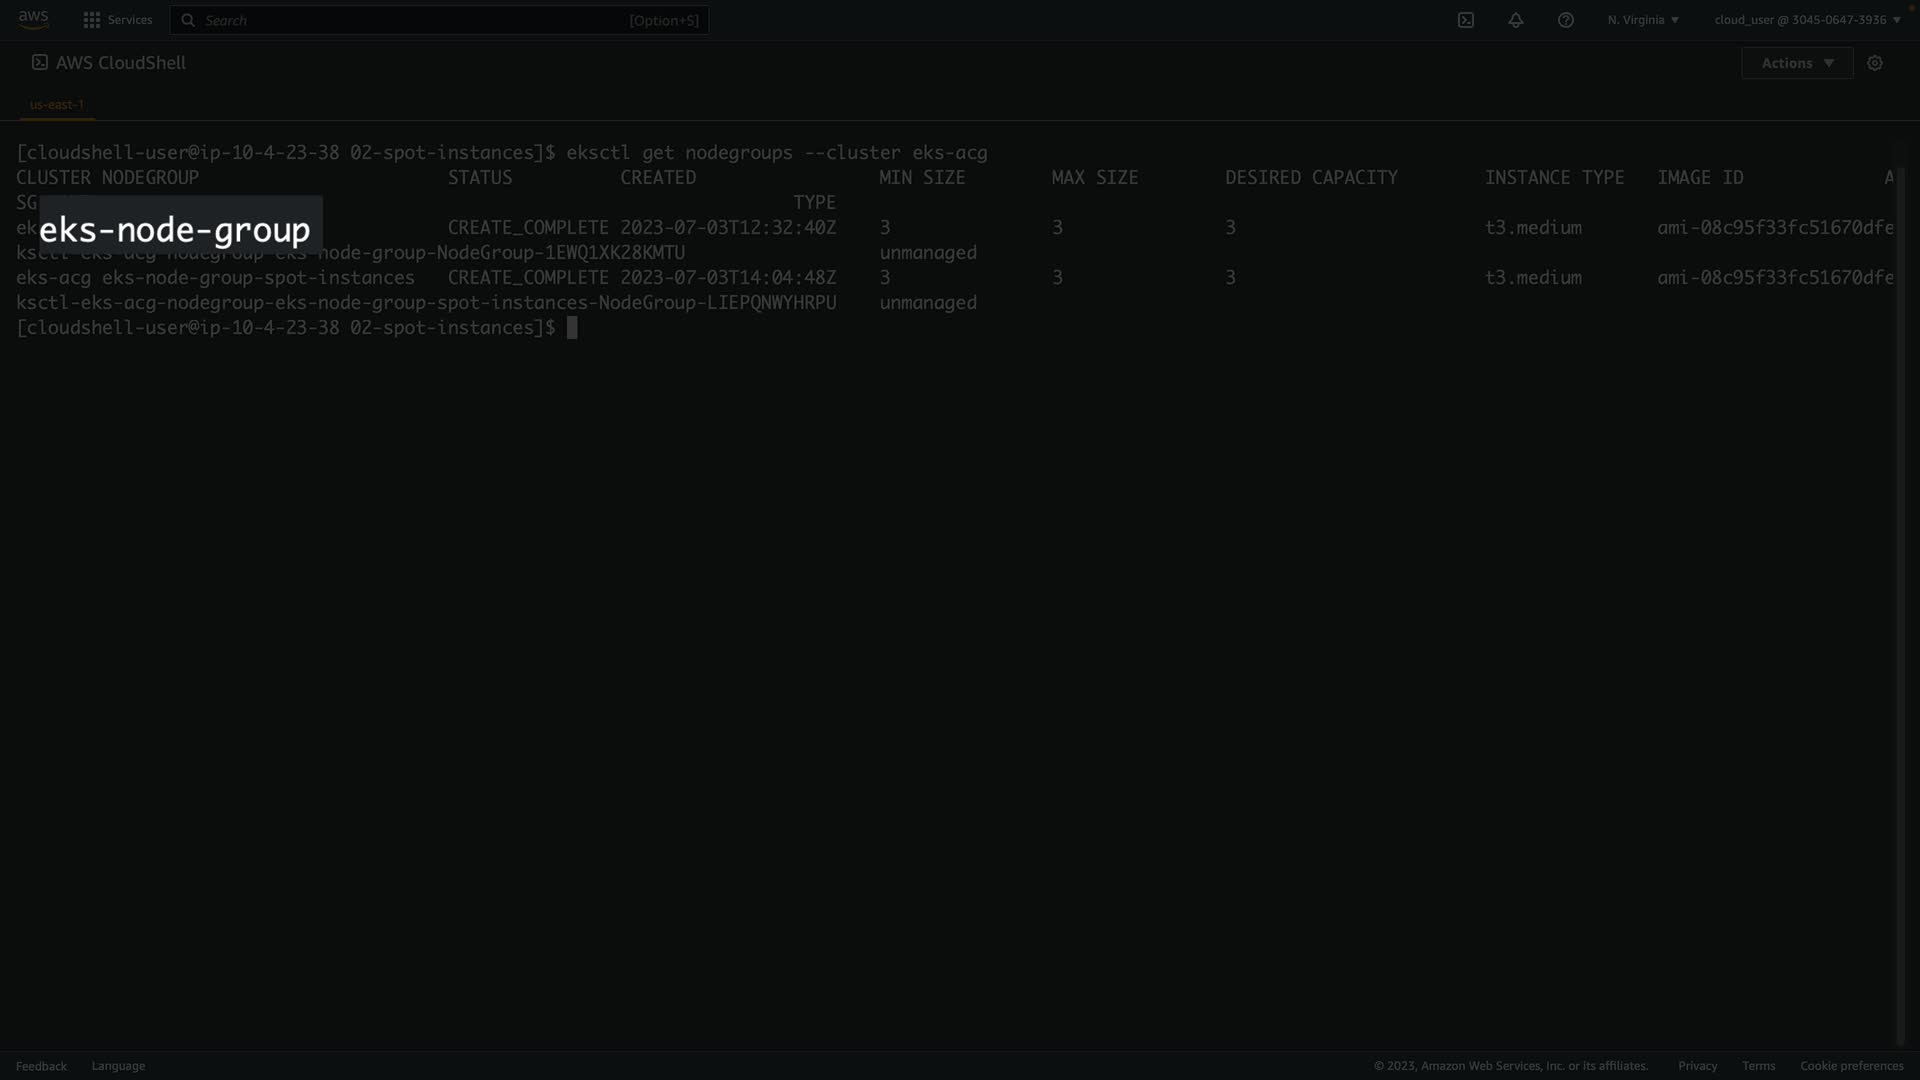The height and width of the screenshot is (1080, 1920).
Task: Open the notifications bell
Action: 1516,20
